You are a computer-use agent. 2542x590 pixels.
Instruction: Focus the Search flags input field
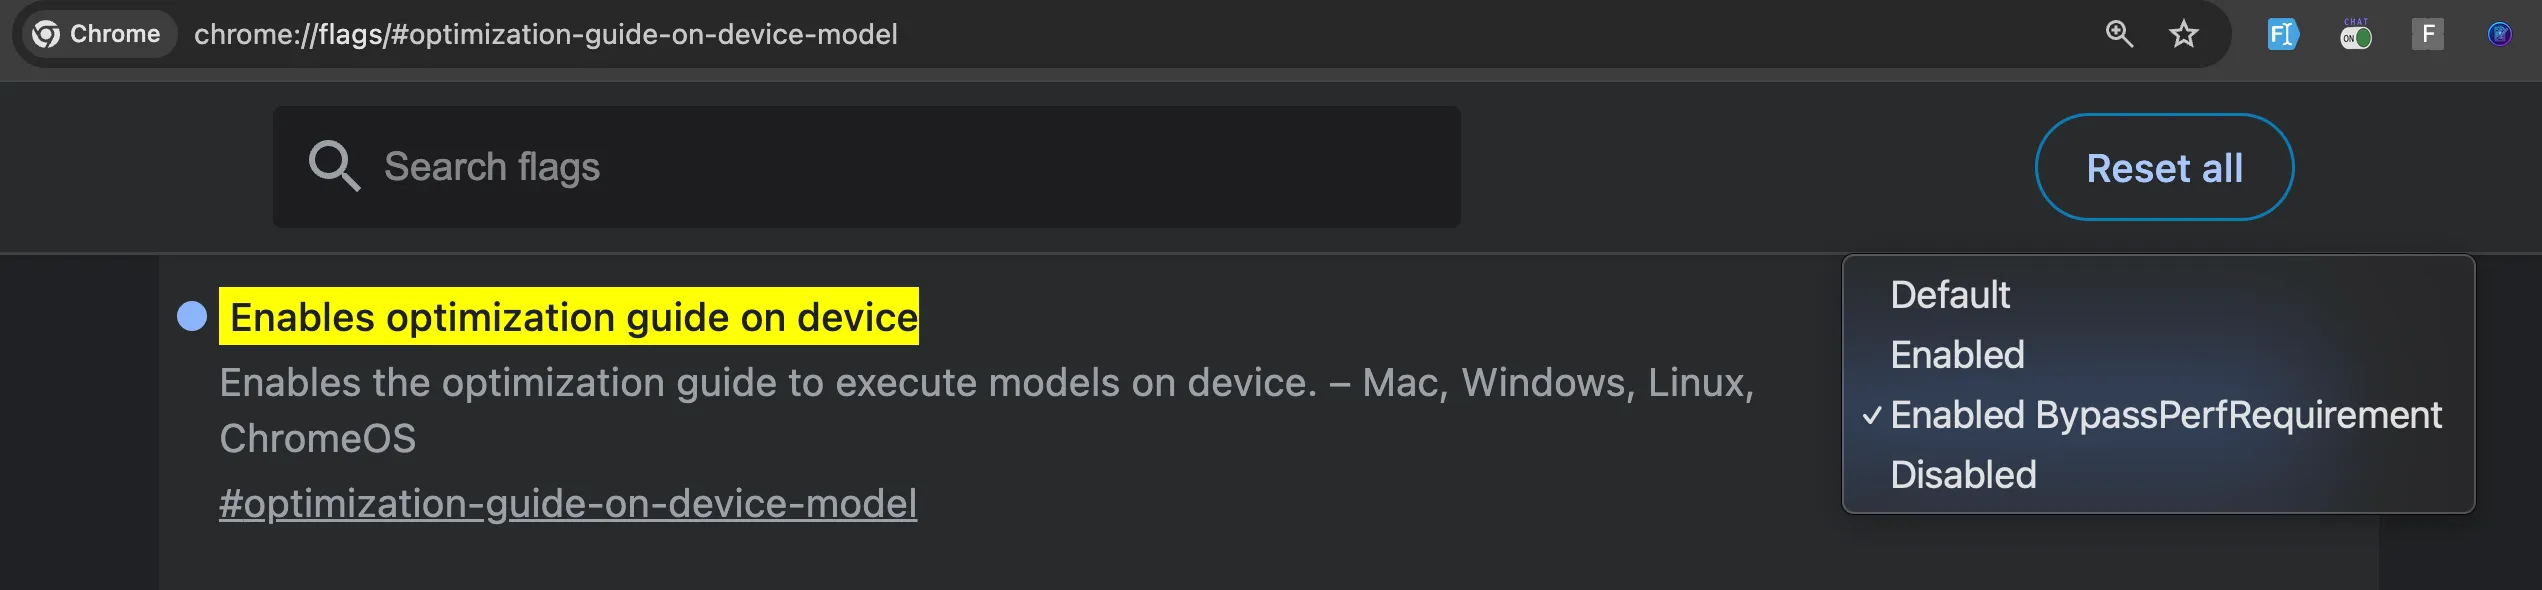[x=900, y=167]
